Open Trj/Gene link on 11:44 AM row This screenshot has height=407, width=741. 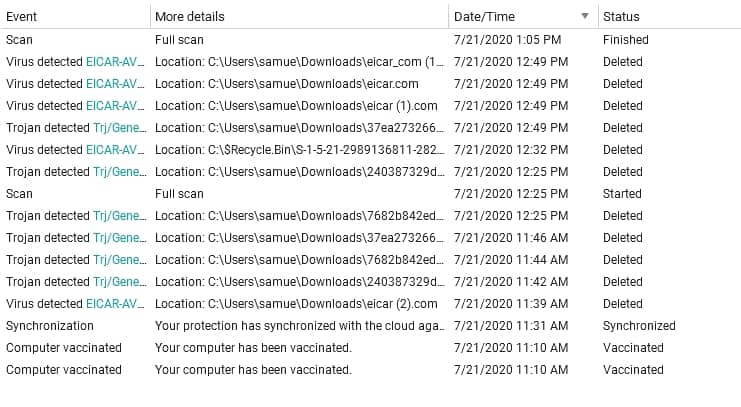tap(120, 260)
